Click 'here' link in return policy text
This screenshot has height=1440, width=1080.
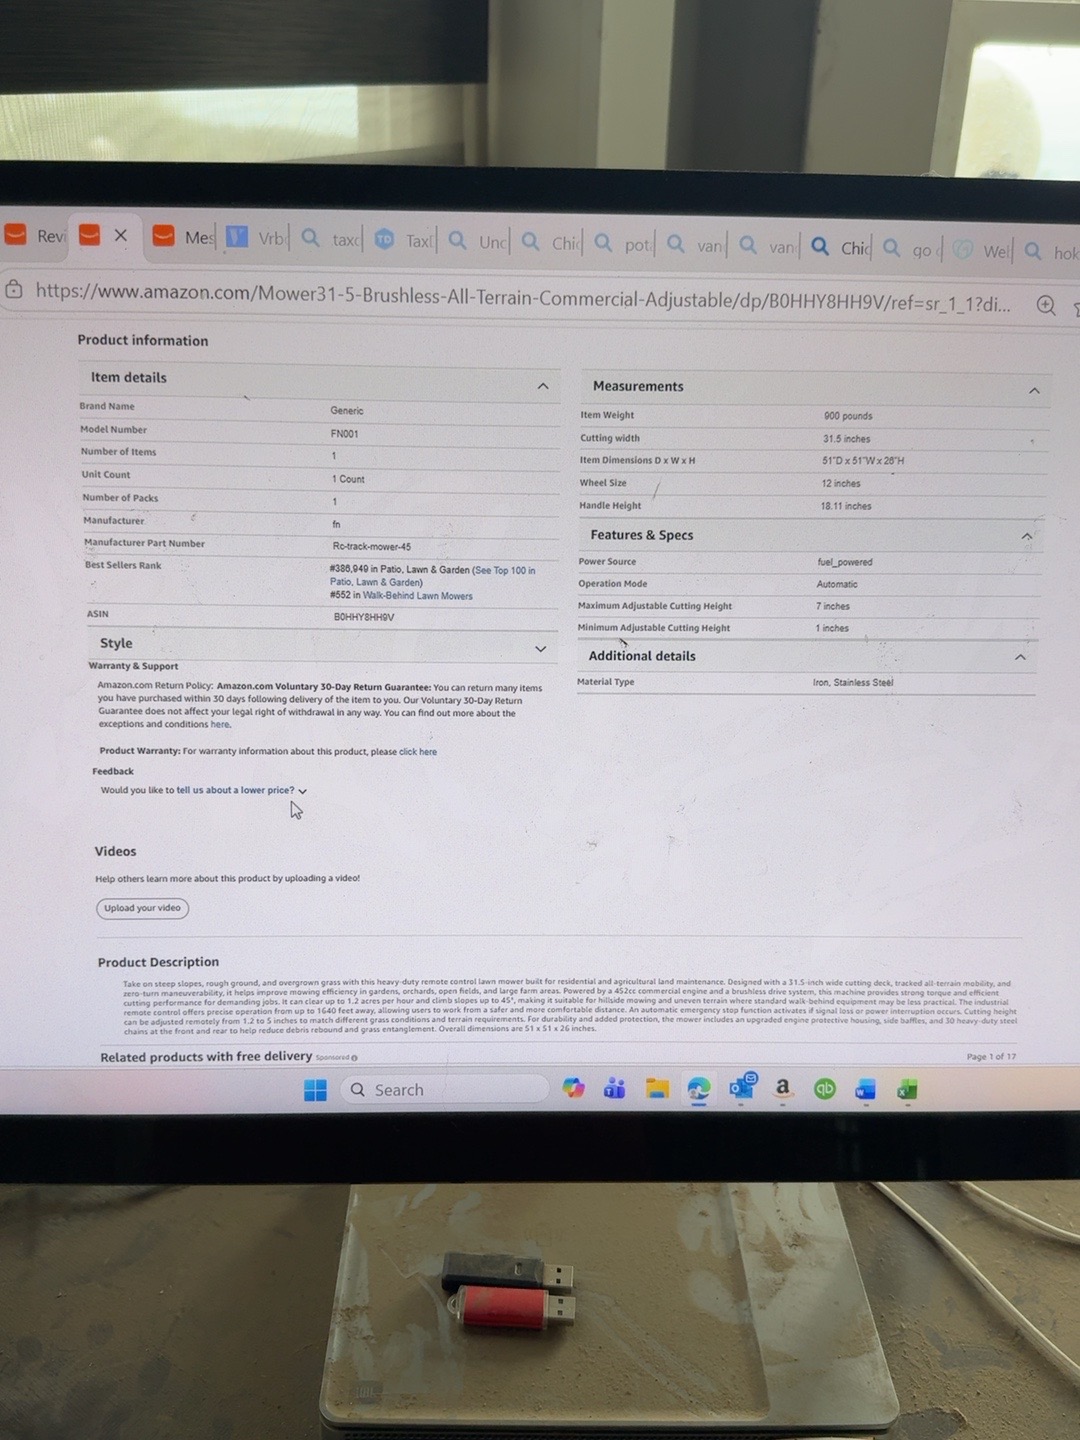(220, 725)
